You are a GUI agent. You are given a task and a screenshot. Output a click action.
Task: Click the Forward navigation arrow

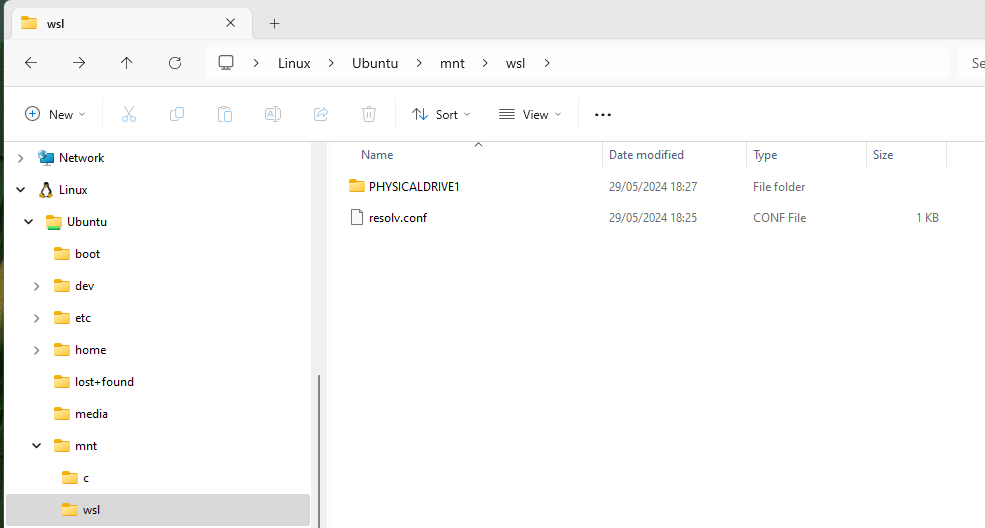(x=79, y=63)
